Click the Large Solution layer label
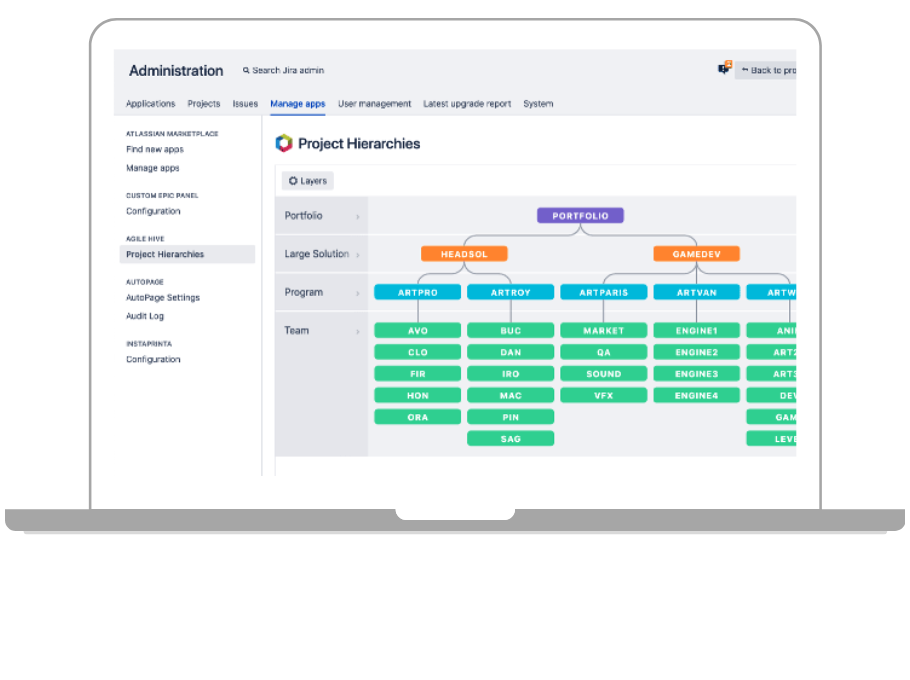This screenshot has height=680, width=910. pyautogui.click(x=316, y=254)
